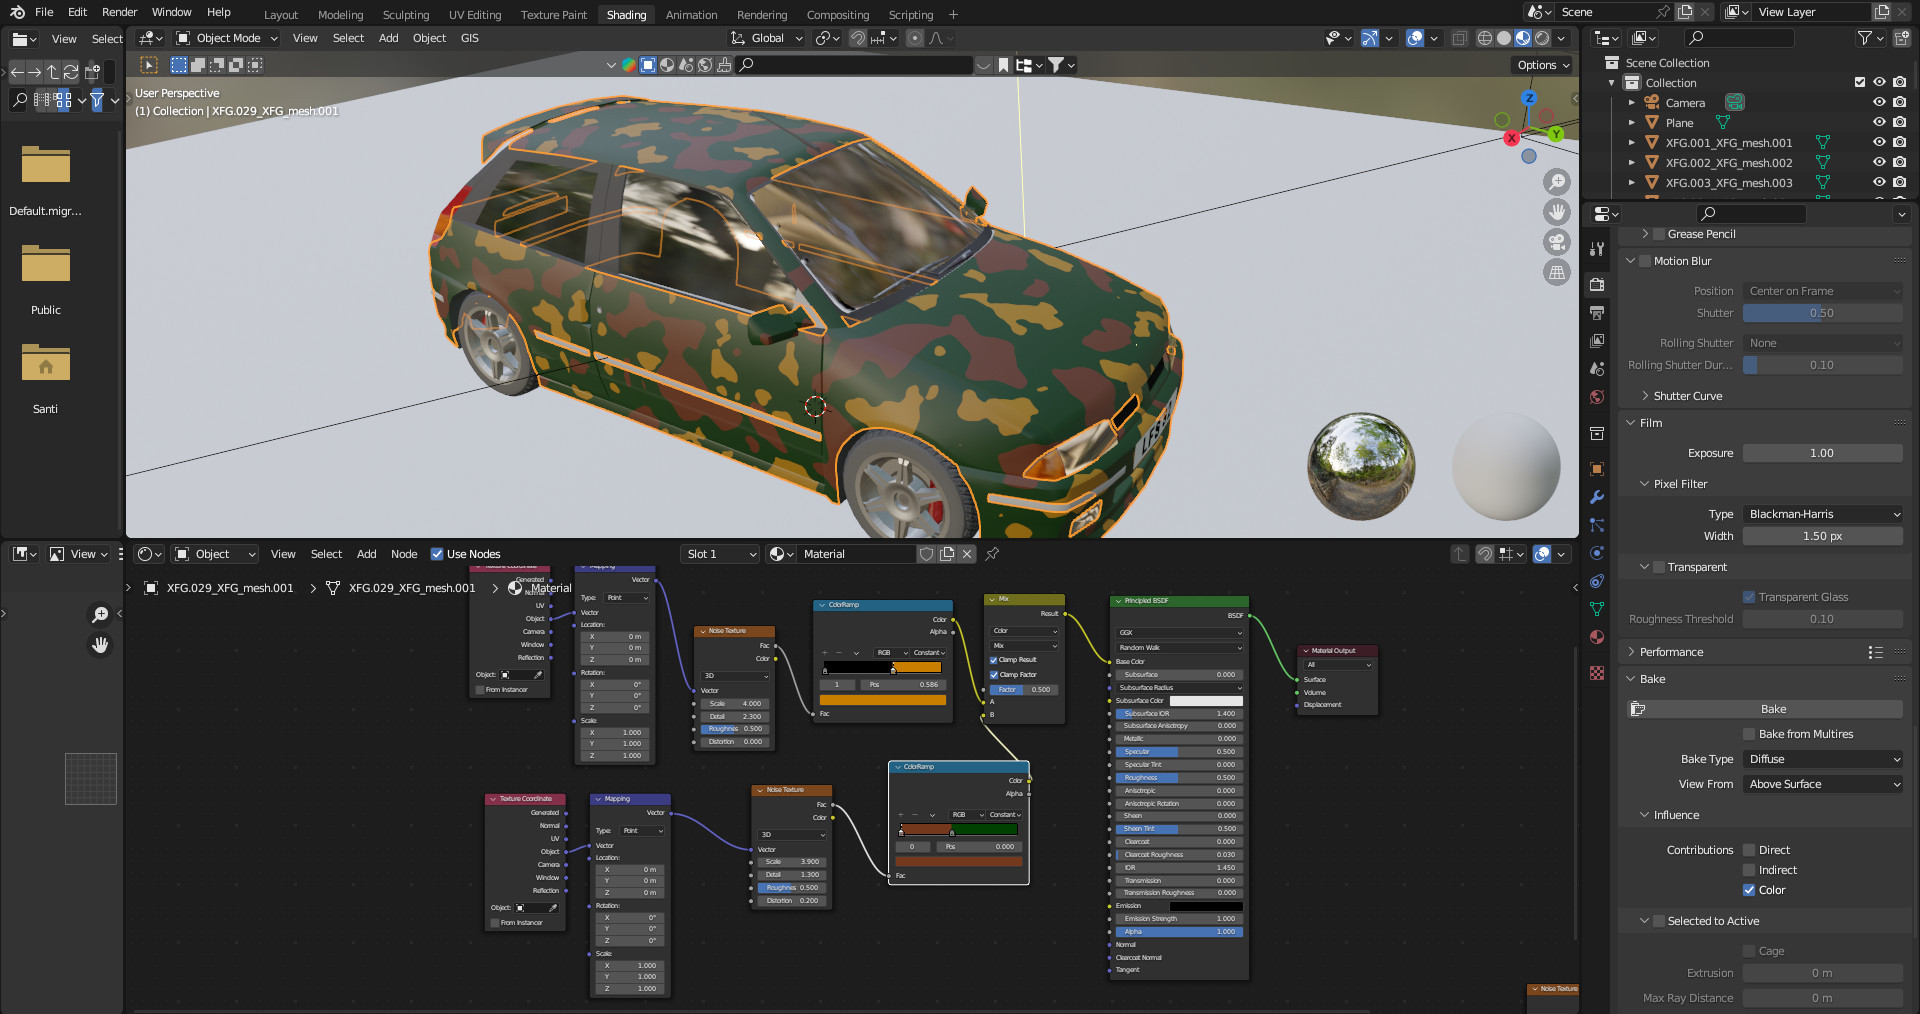This screenshot has height=1014, width=1920.
Task: Expand the Camera item in outliner
Action: tap(1631, 103)
